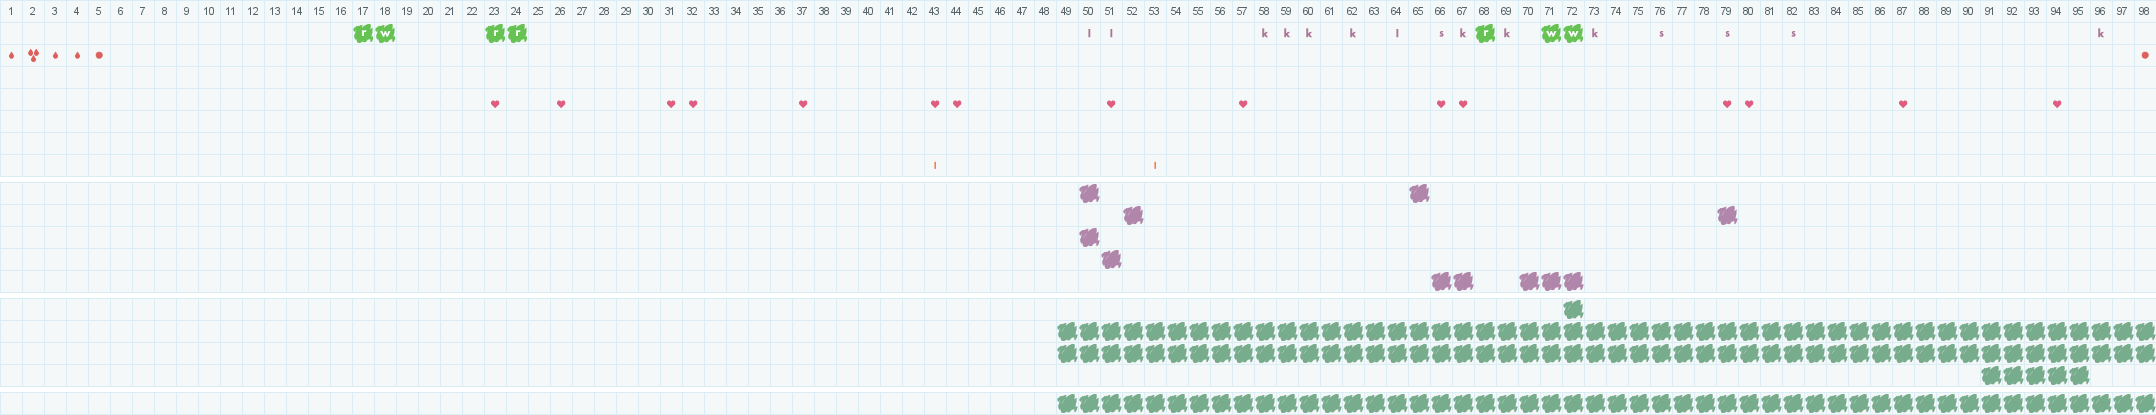Click the triple-drop heavy bleeding icon on day 2
The height and width of the screenshot is (415, 2156).
pyautogui.click(x=33, y=55)
